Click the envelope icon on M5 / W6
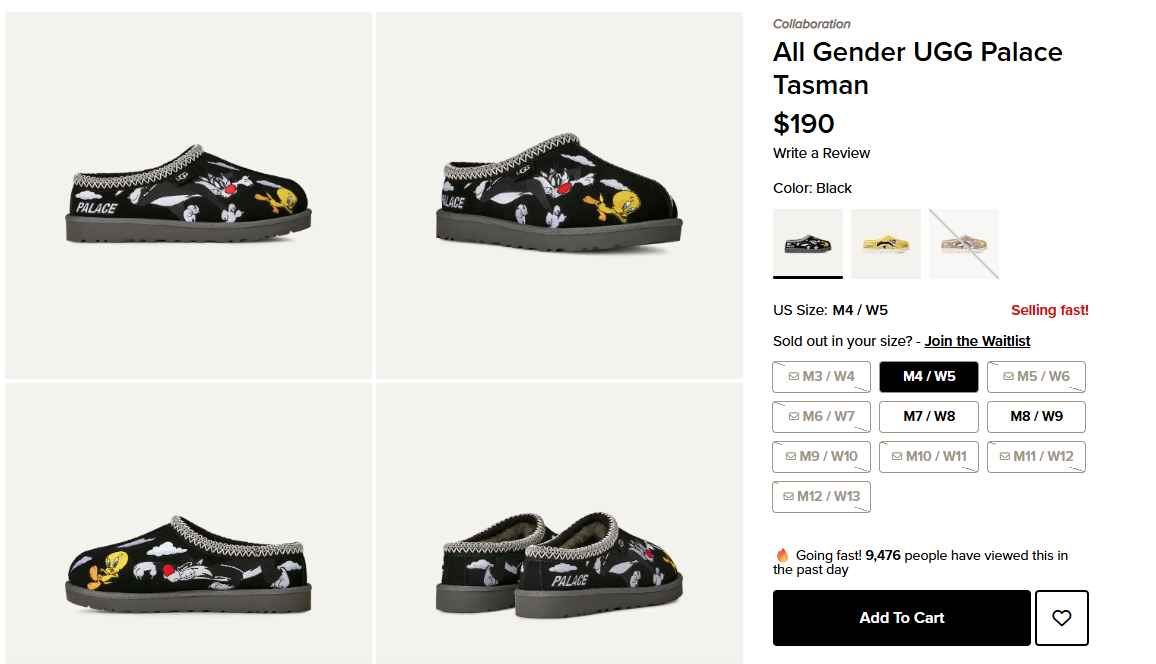 pyautogui.click(x=1008, y=377)
